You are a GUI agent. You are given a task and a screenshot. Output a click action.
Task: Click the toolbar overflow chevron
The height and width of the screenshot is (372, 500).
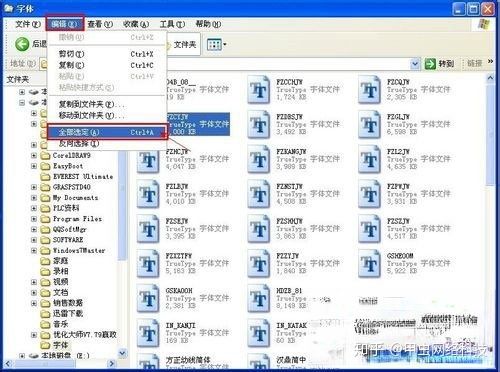point(490,62)
